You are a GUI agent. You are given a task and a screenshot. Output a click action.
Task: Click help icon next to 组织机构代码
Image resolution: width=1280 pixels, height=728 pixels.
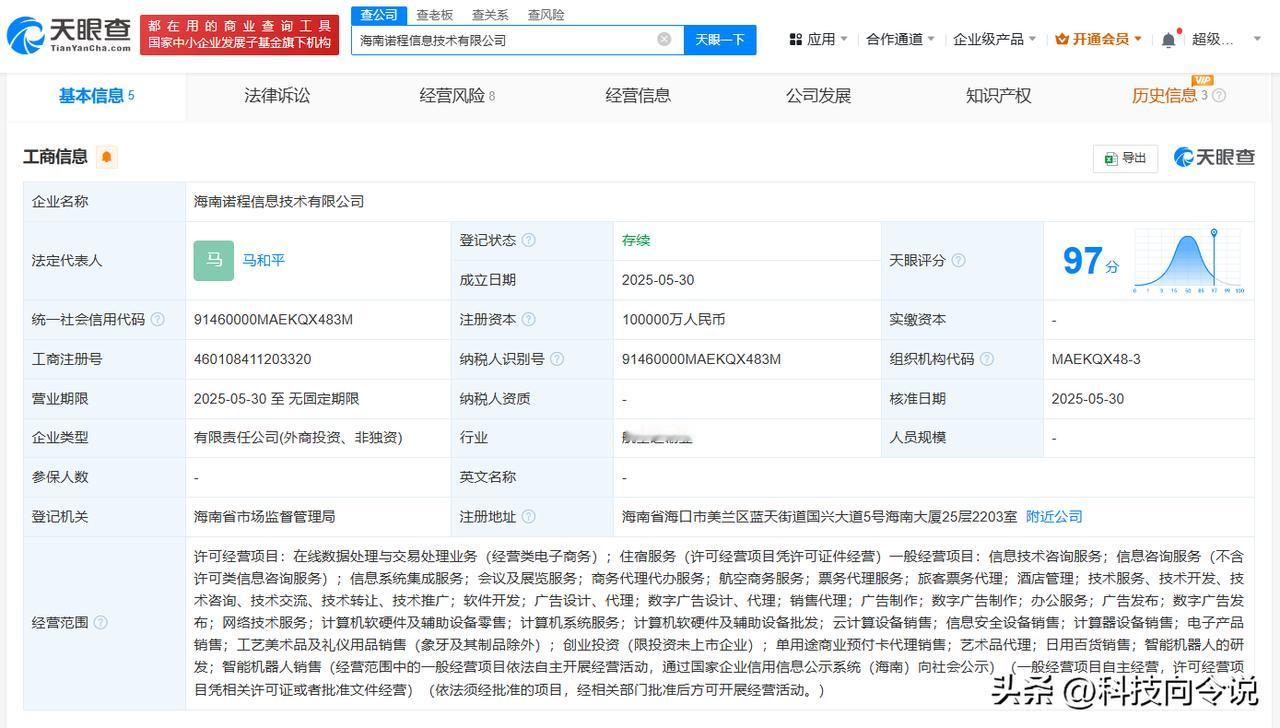[x=987, y=359]
